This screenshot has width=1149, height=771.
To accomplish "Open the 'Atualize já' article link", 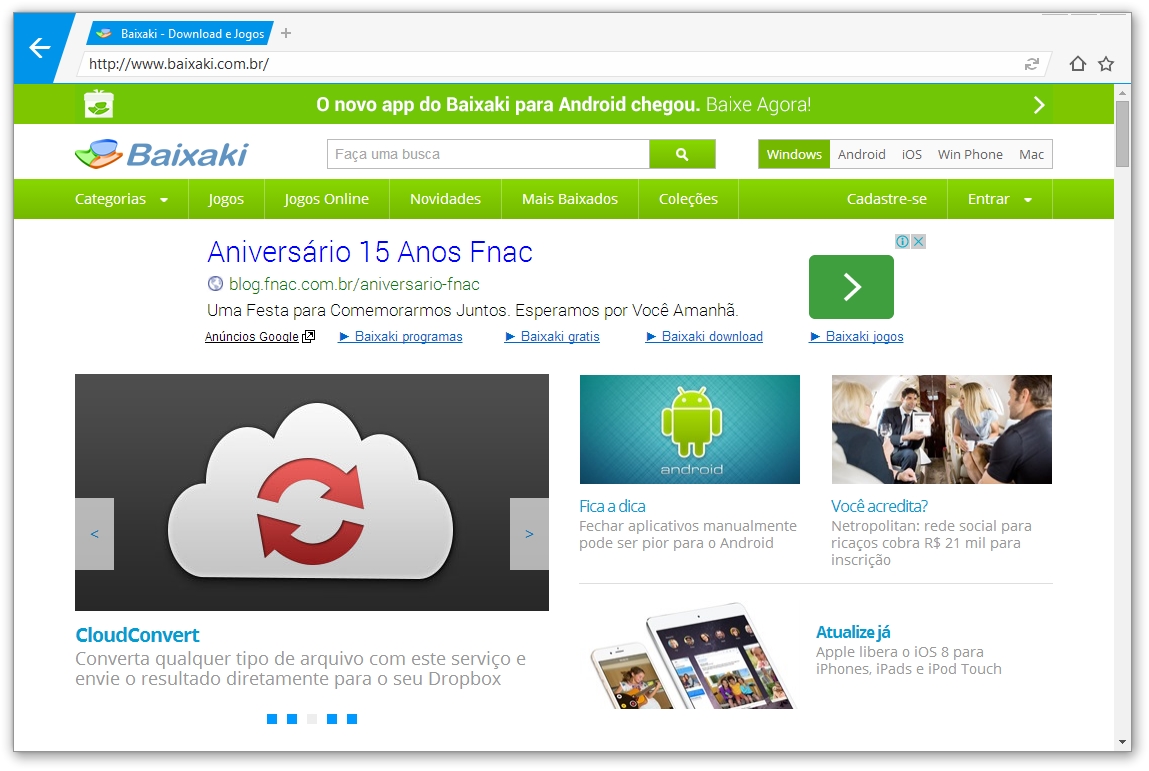I will (853, 632).
